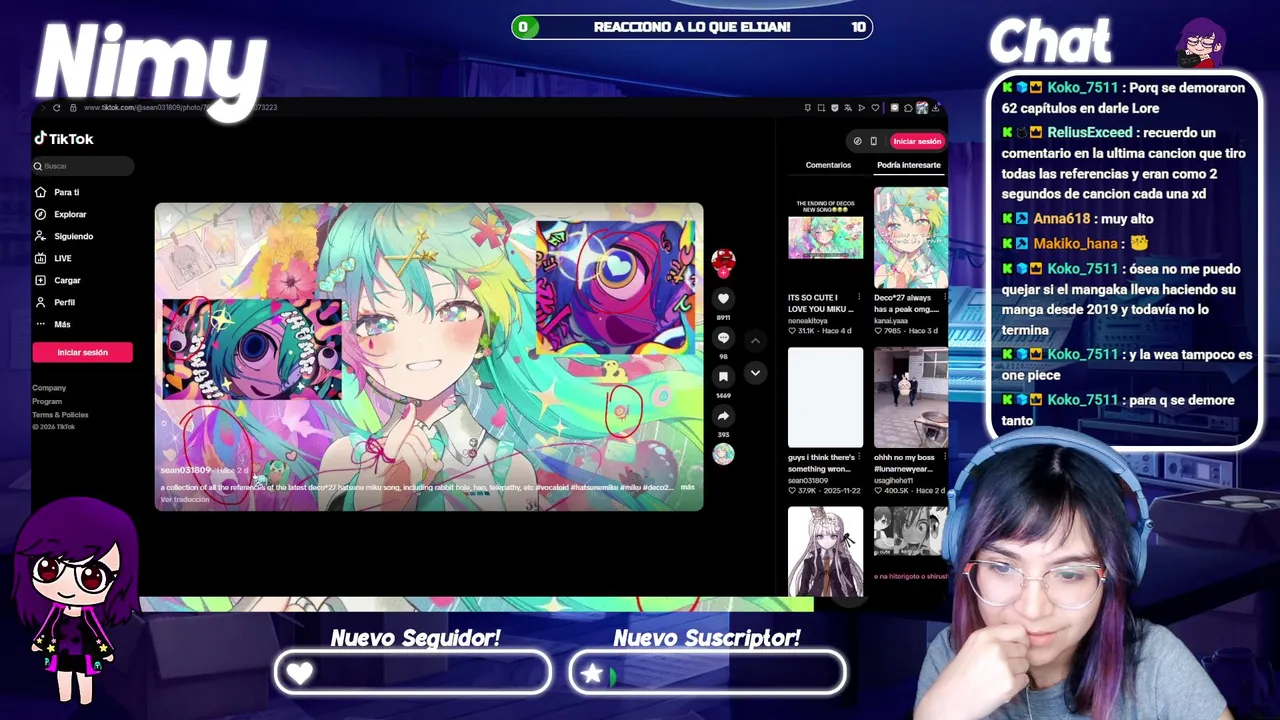Go to the Siguiendo section
The height and width of the screenshot is (720, 1280).
pos(64,236)
